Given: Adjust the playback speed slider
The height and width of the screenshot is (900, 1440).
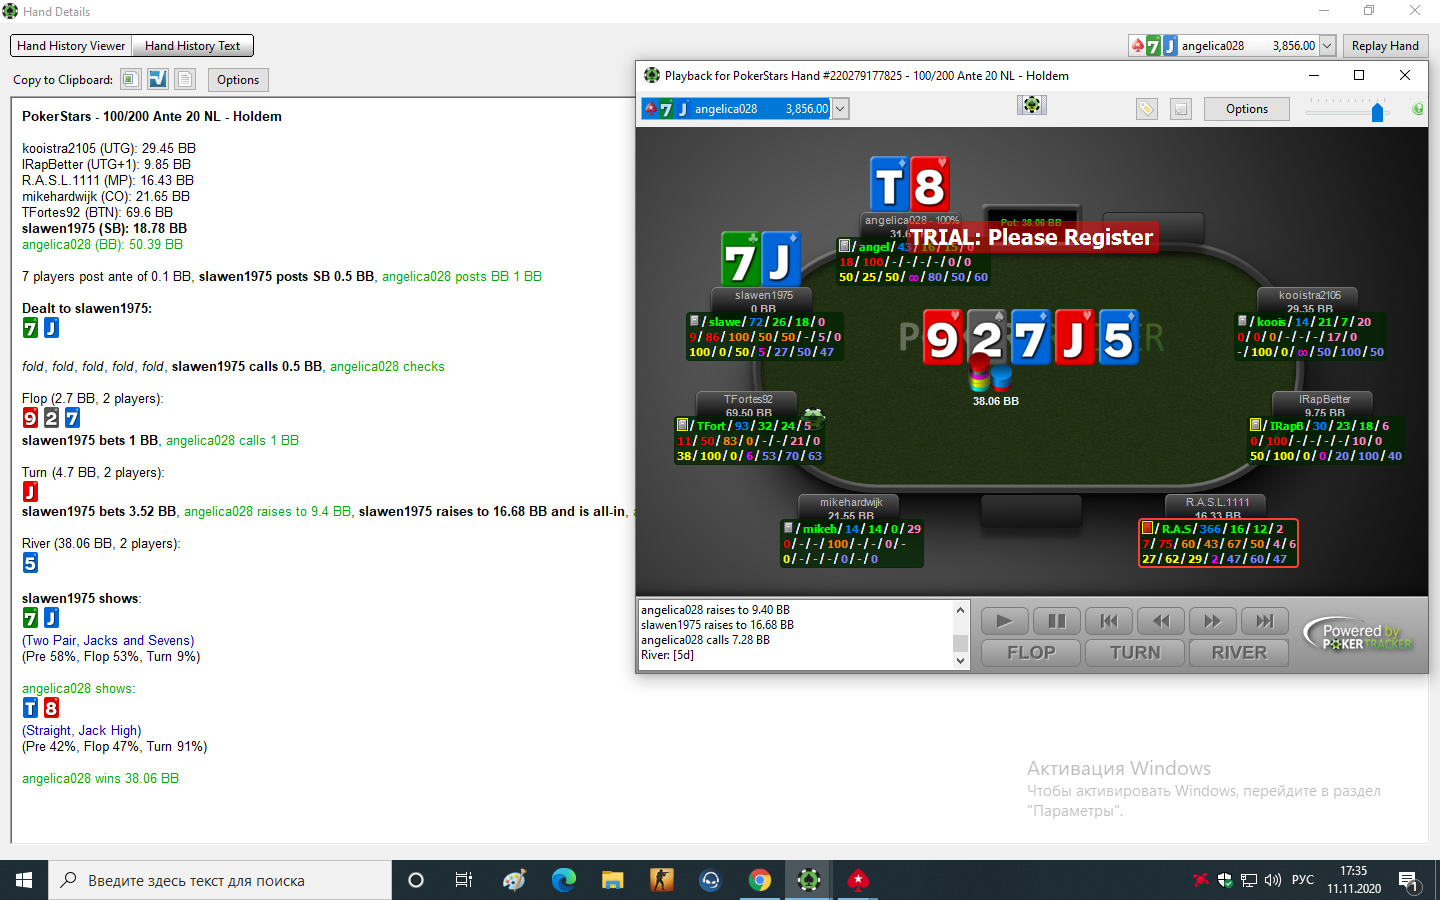Looking at the screenshot, I should [1377, 112].
